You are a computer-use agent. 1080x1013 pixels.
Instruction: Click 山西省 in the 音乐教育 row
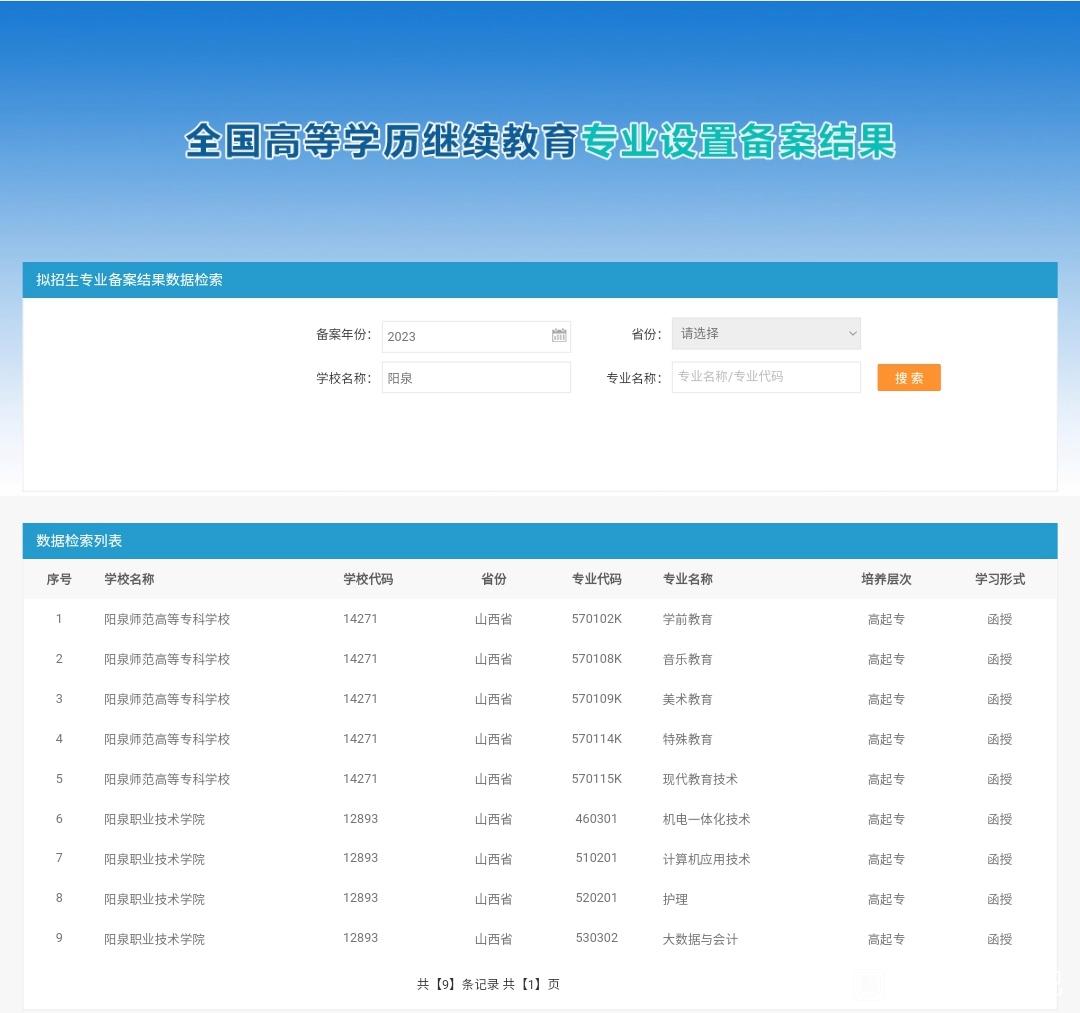[x=493, y=659]
